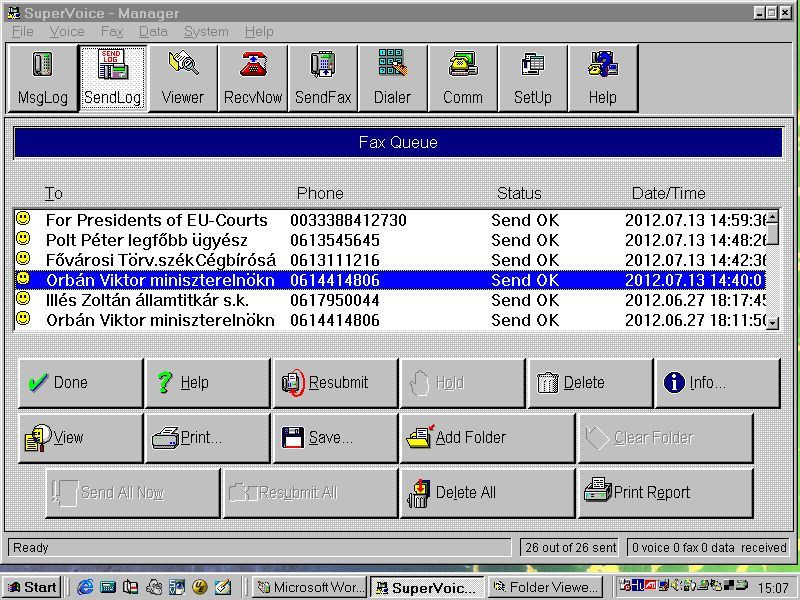Click the Phone column header
800x600 pixels.
320,193
